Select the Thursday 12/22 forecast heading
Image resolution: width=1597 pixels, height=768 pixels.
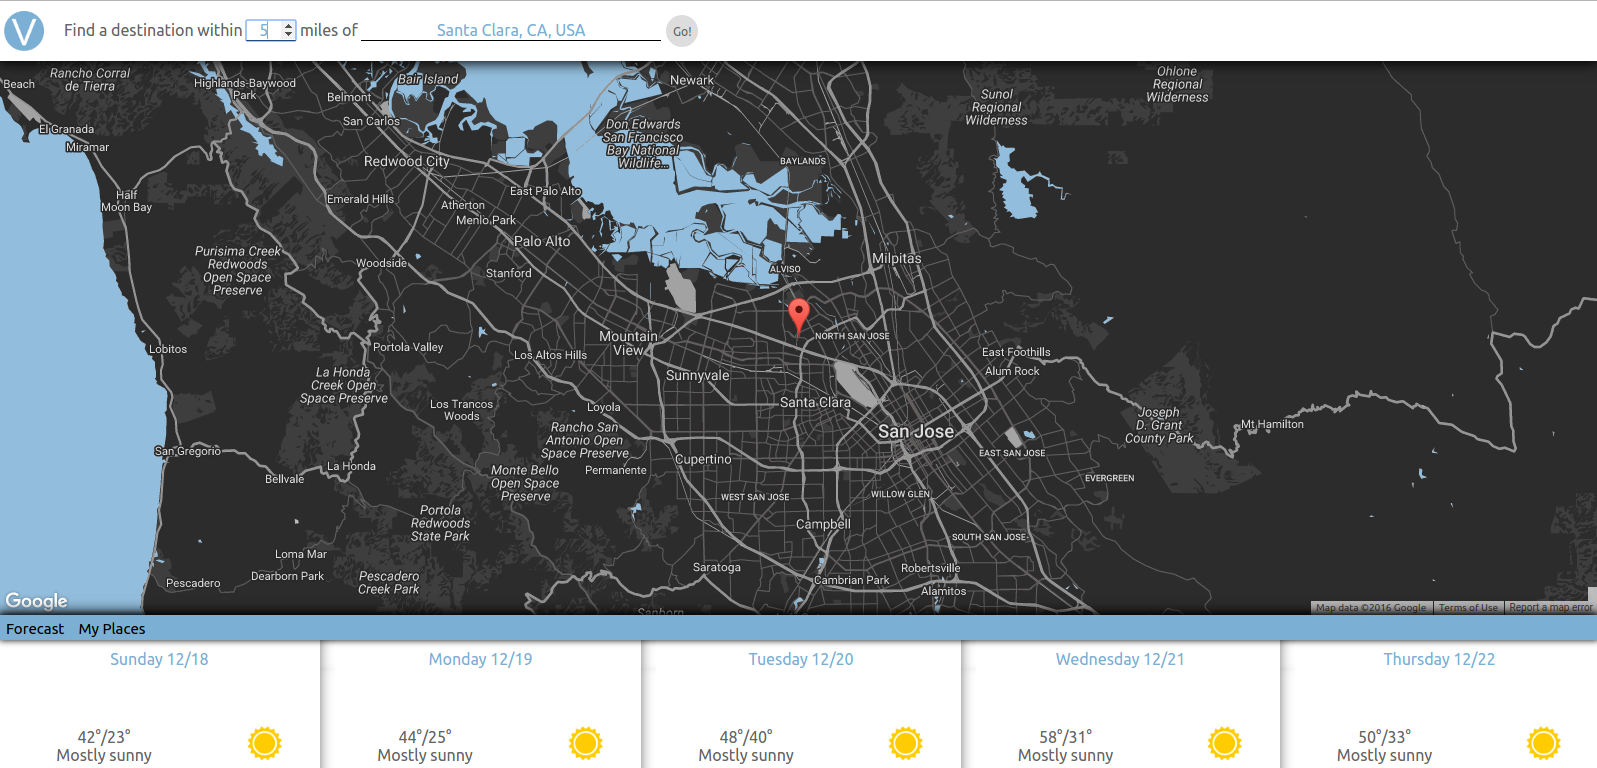pyautogui.click(x=1439, y=659)
